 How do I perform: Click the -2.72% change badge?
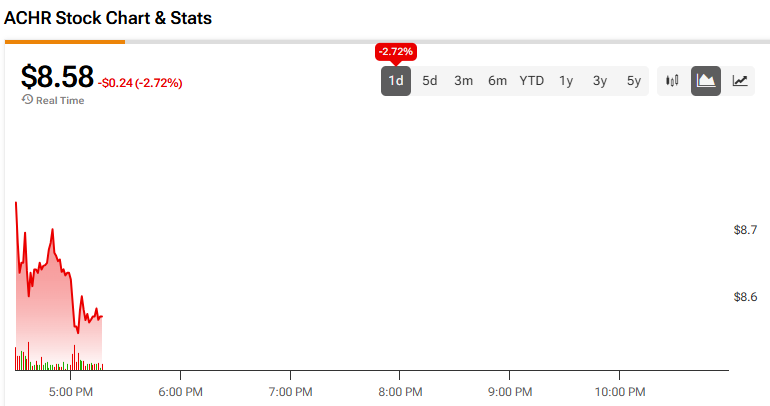(x=396, y=51)
